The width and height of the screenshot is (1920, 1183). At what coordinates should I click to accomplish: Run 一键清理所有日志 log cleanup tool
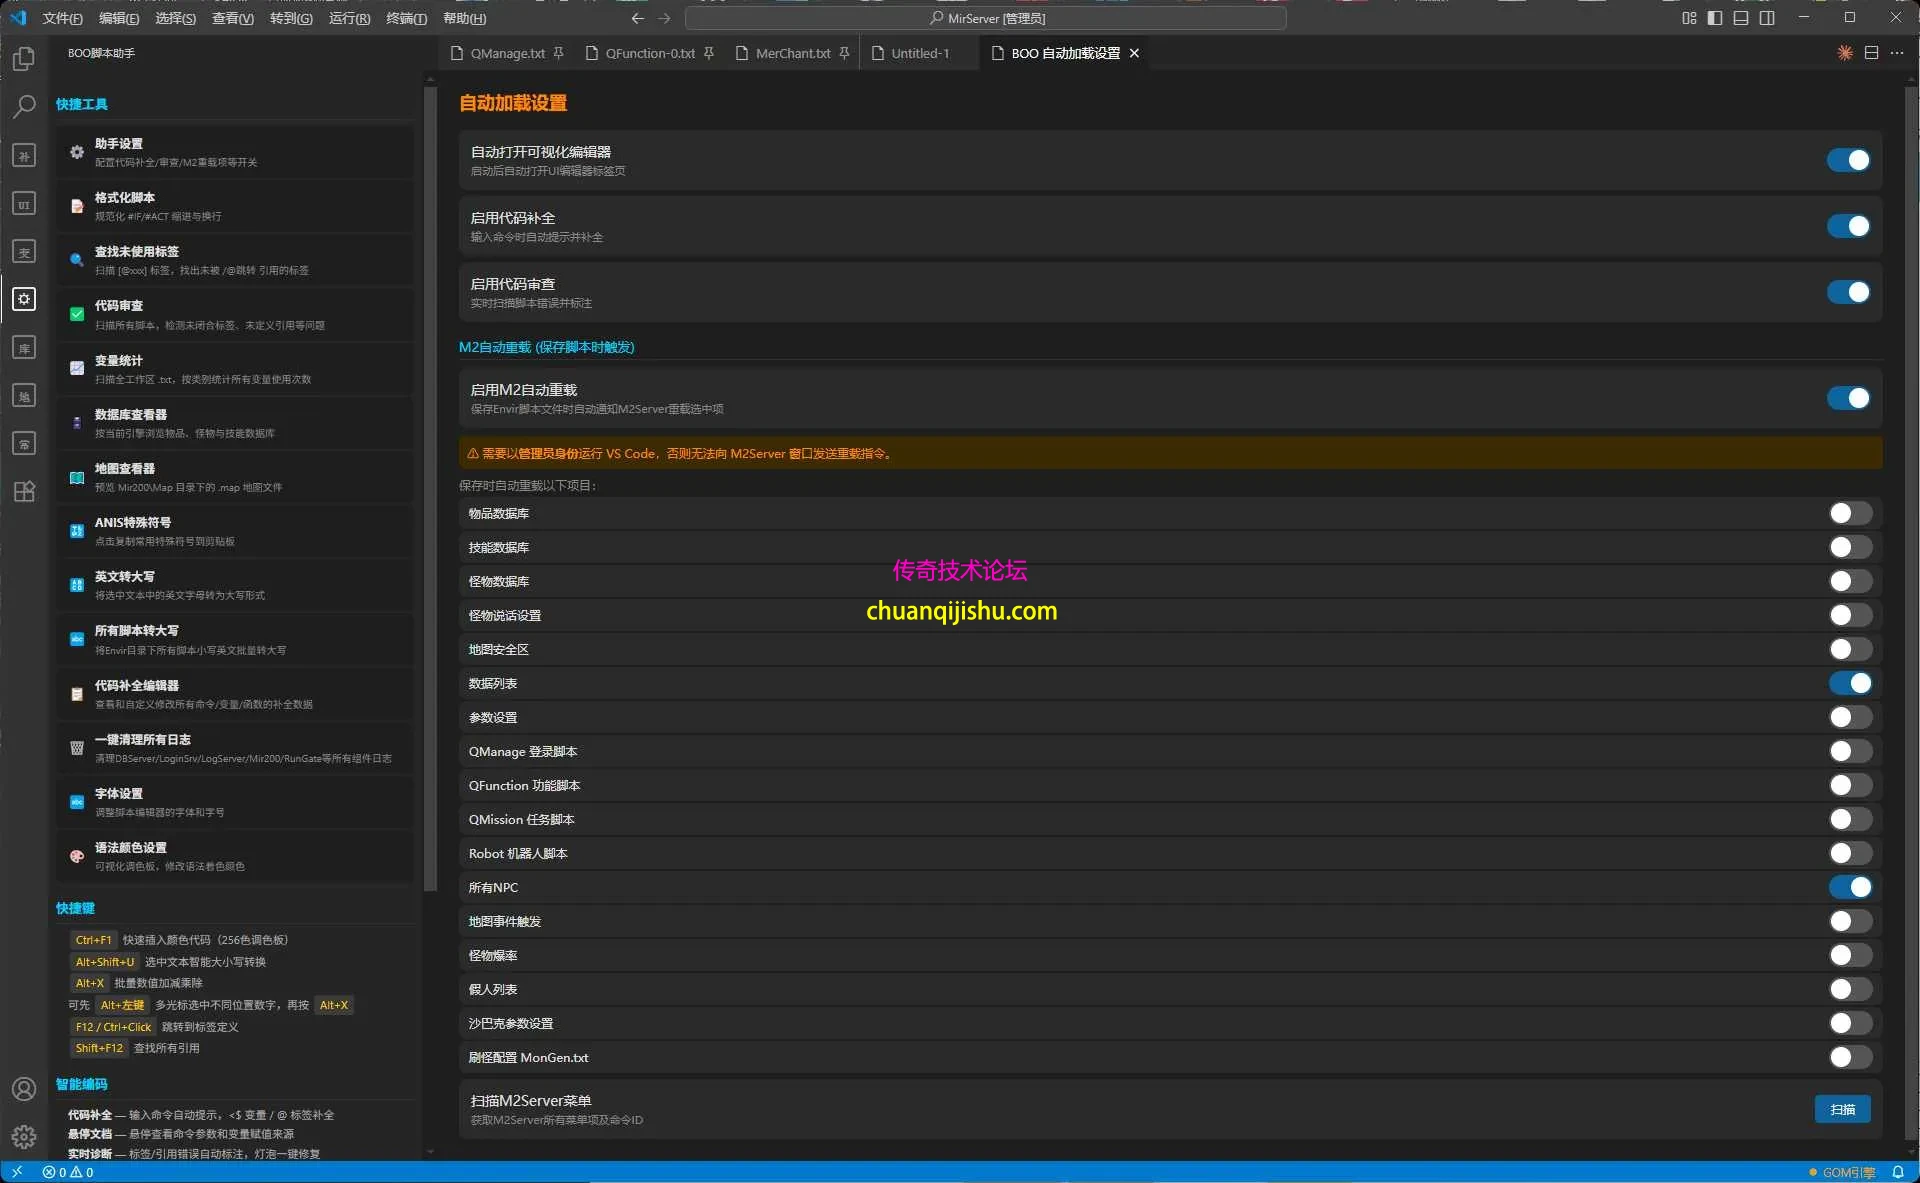(234, 748)
